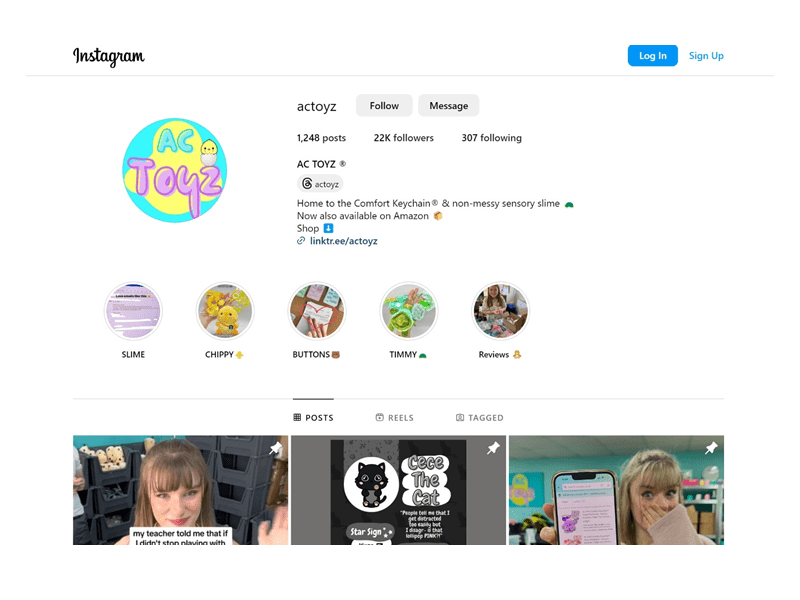The height and width of the screenshot is (600, 800).
Task: Select the Posts tab
Action: (x=313, y=417)
